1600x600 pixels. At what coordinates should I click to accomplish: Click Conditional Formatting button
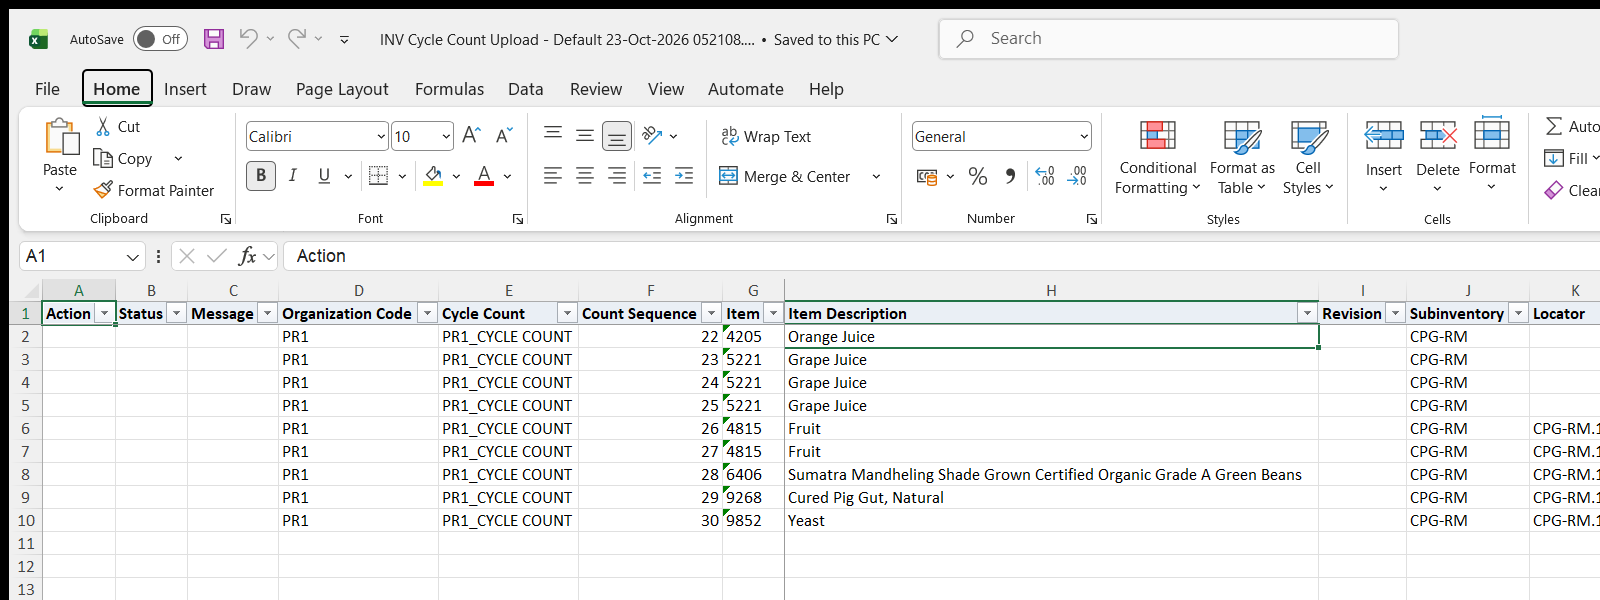point(1157,158)
